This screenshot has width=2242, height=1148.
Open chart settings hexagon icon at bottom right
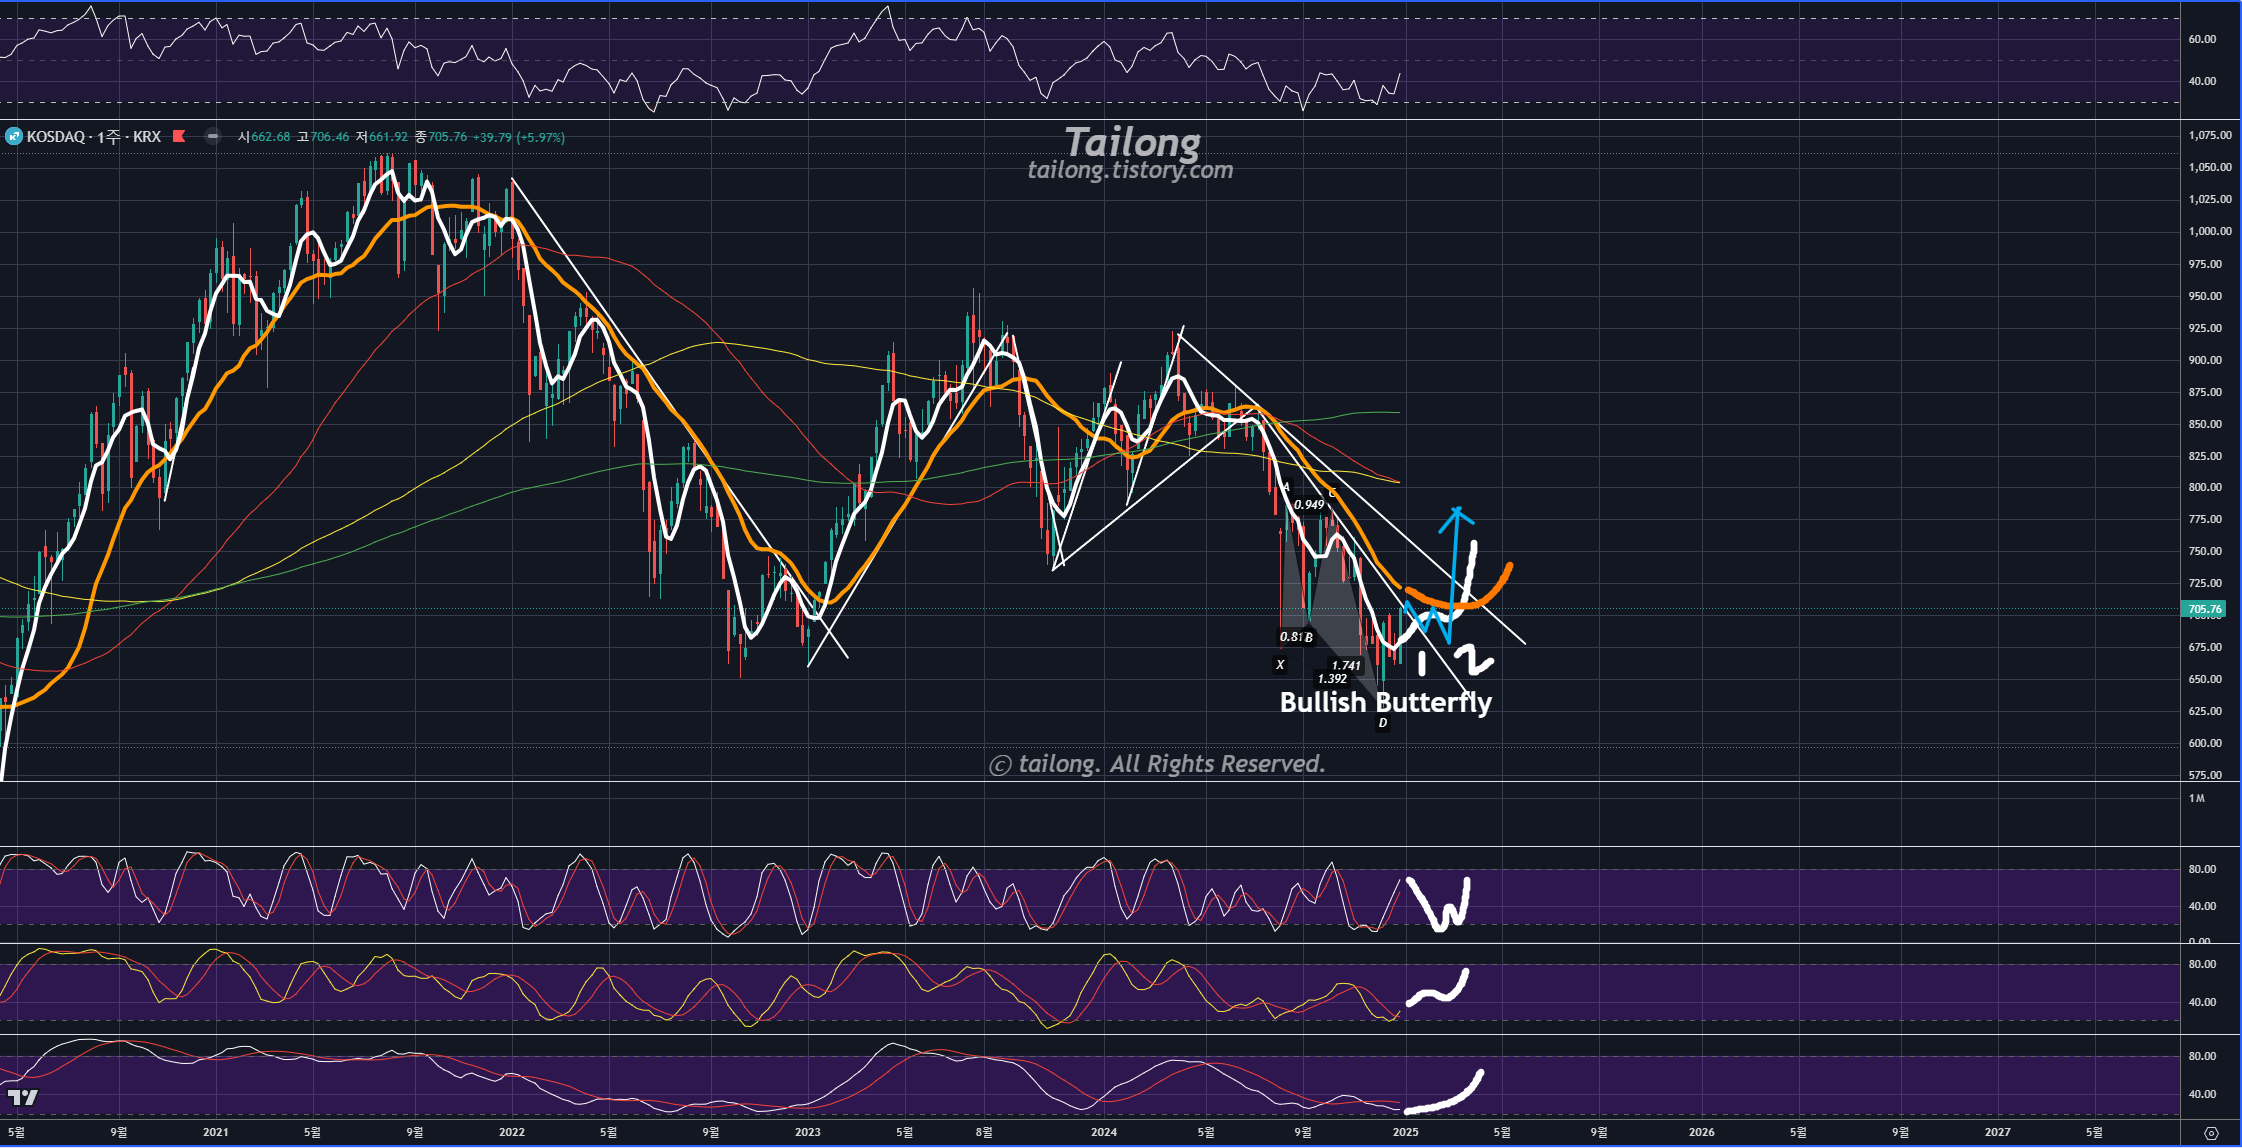click(x=2211, y=1133)
